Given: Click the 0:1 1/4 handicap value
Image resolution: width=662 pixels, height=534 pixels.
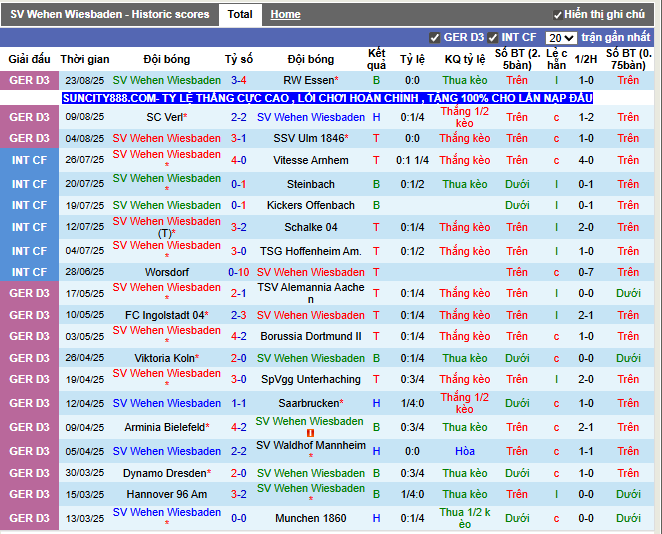Looking at the screenshot, I should point(412,160).
